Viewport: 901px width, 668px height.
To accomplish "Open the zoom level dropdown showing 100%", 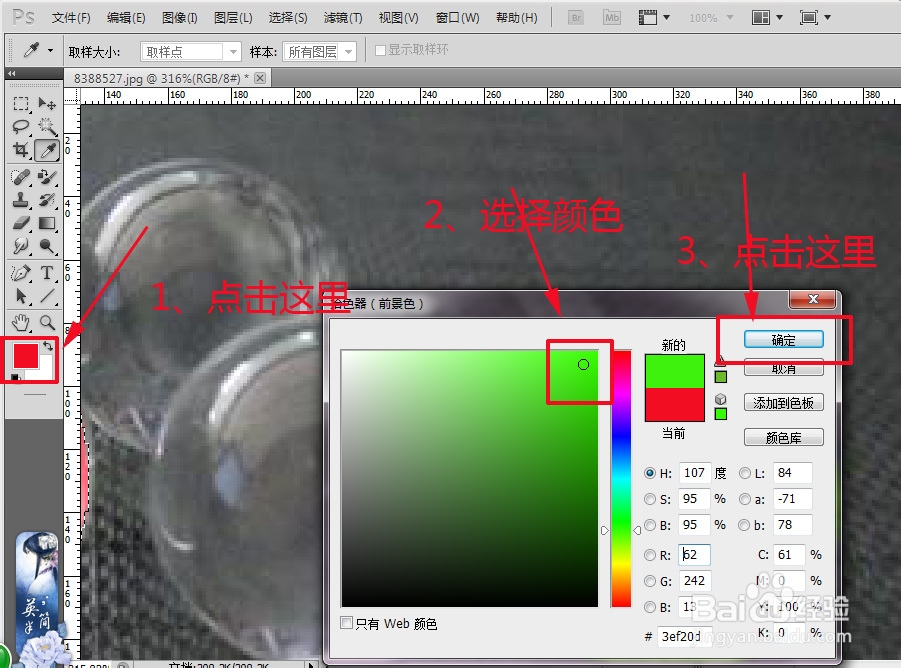I will (710, 17).
